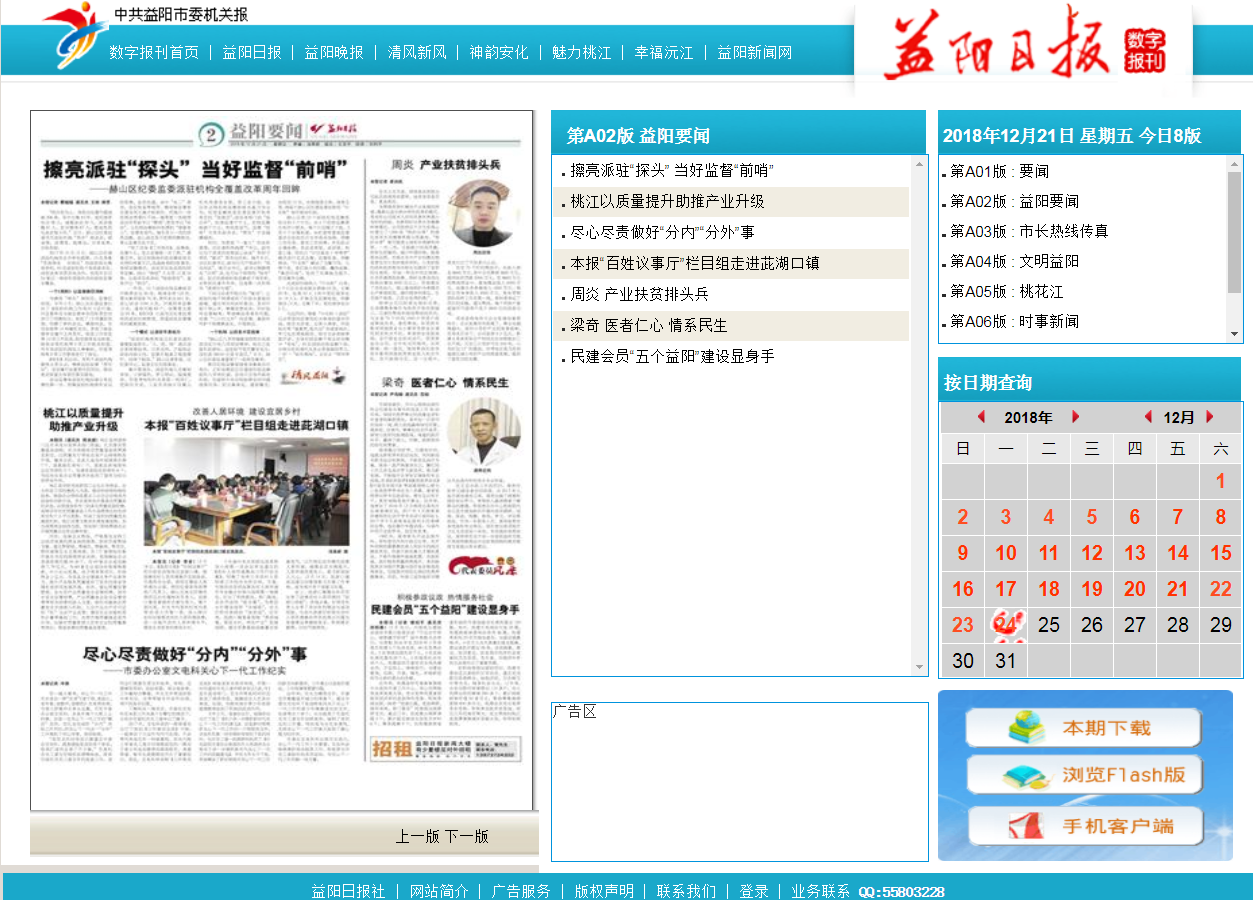Open 联系我们 link in the footer
The width and height of the screenshot is (1253, 900).
point(686,891)
